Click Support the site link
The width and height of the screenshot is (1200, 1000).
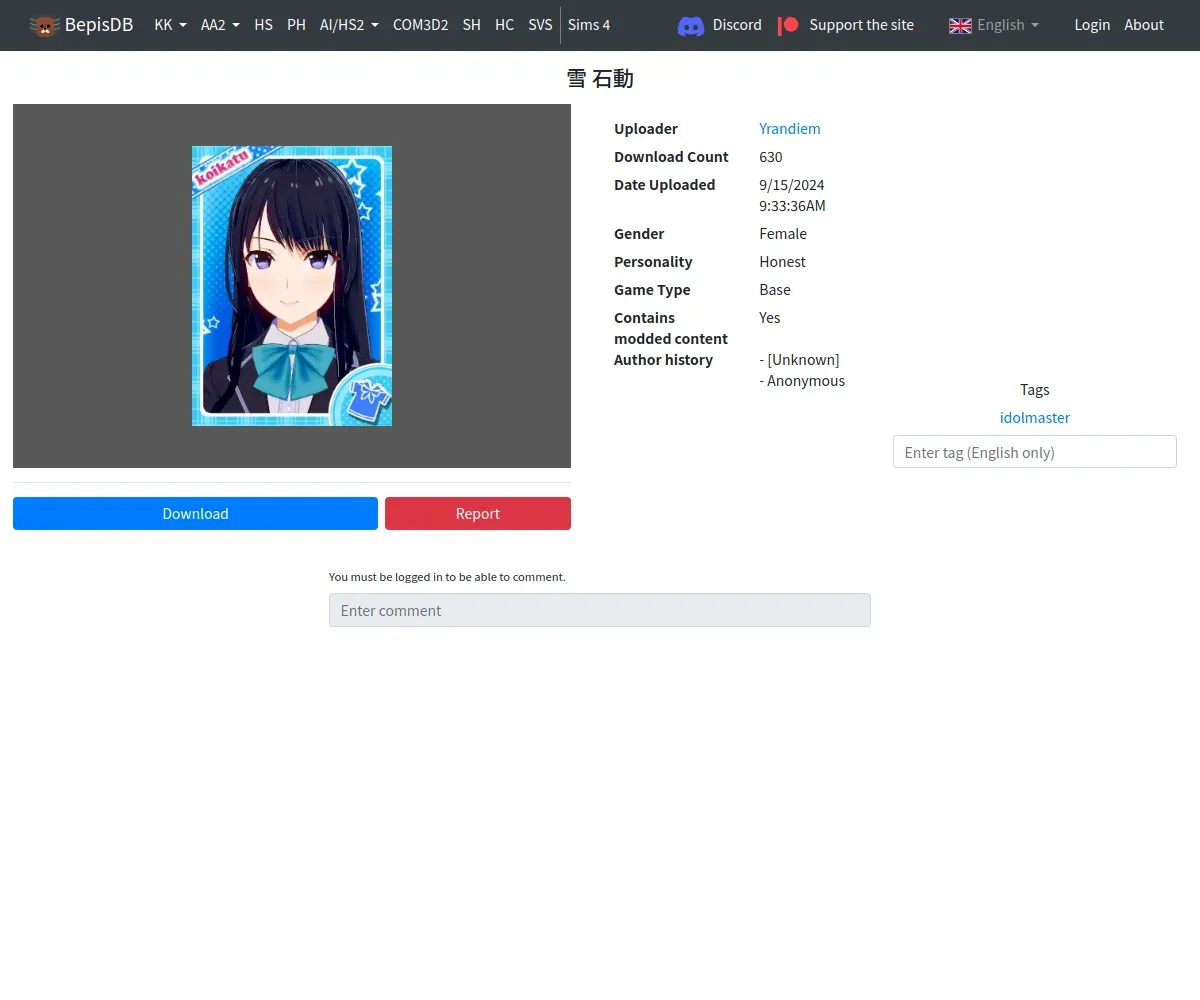(x=861, y=25)
